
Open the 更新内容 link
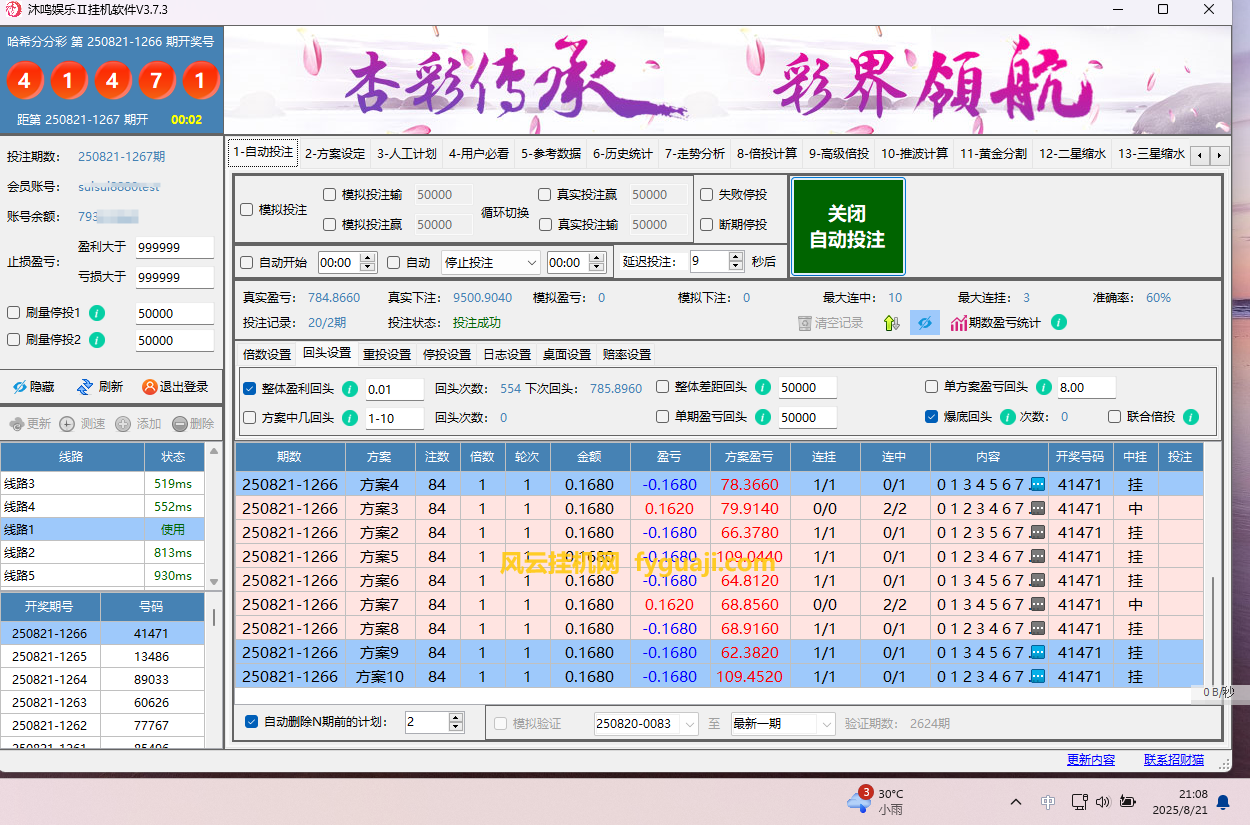click(1090, 760)
